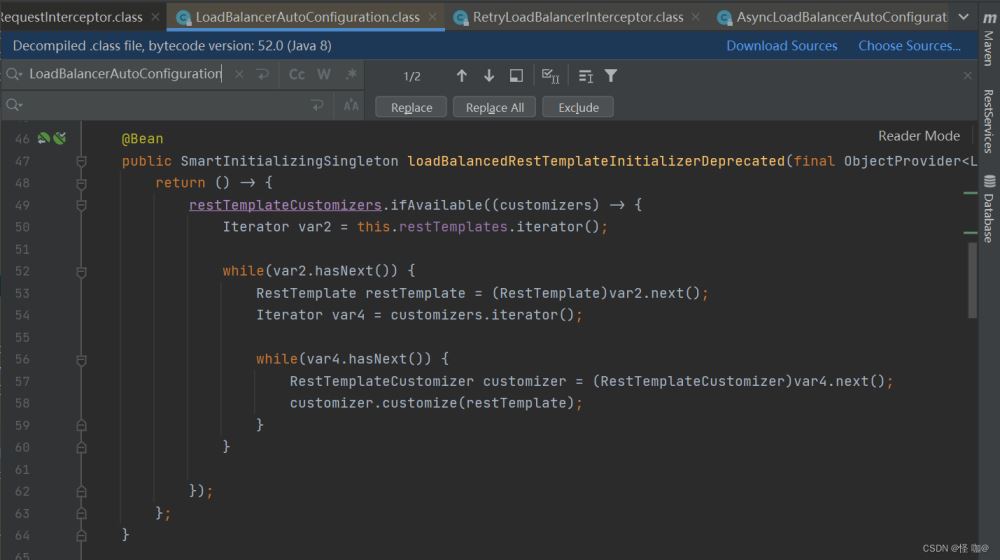Open search results in Find window icon
The height and width of the screenshot is (560, 1000).
(x=516, y=76)
